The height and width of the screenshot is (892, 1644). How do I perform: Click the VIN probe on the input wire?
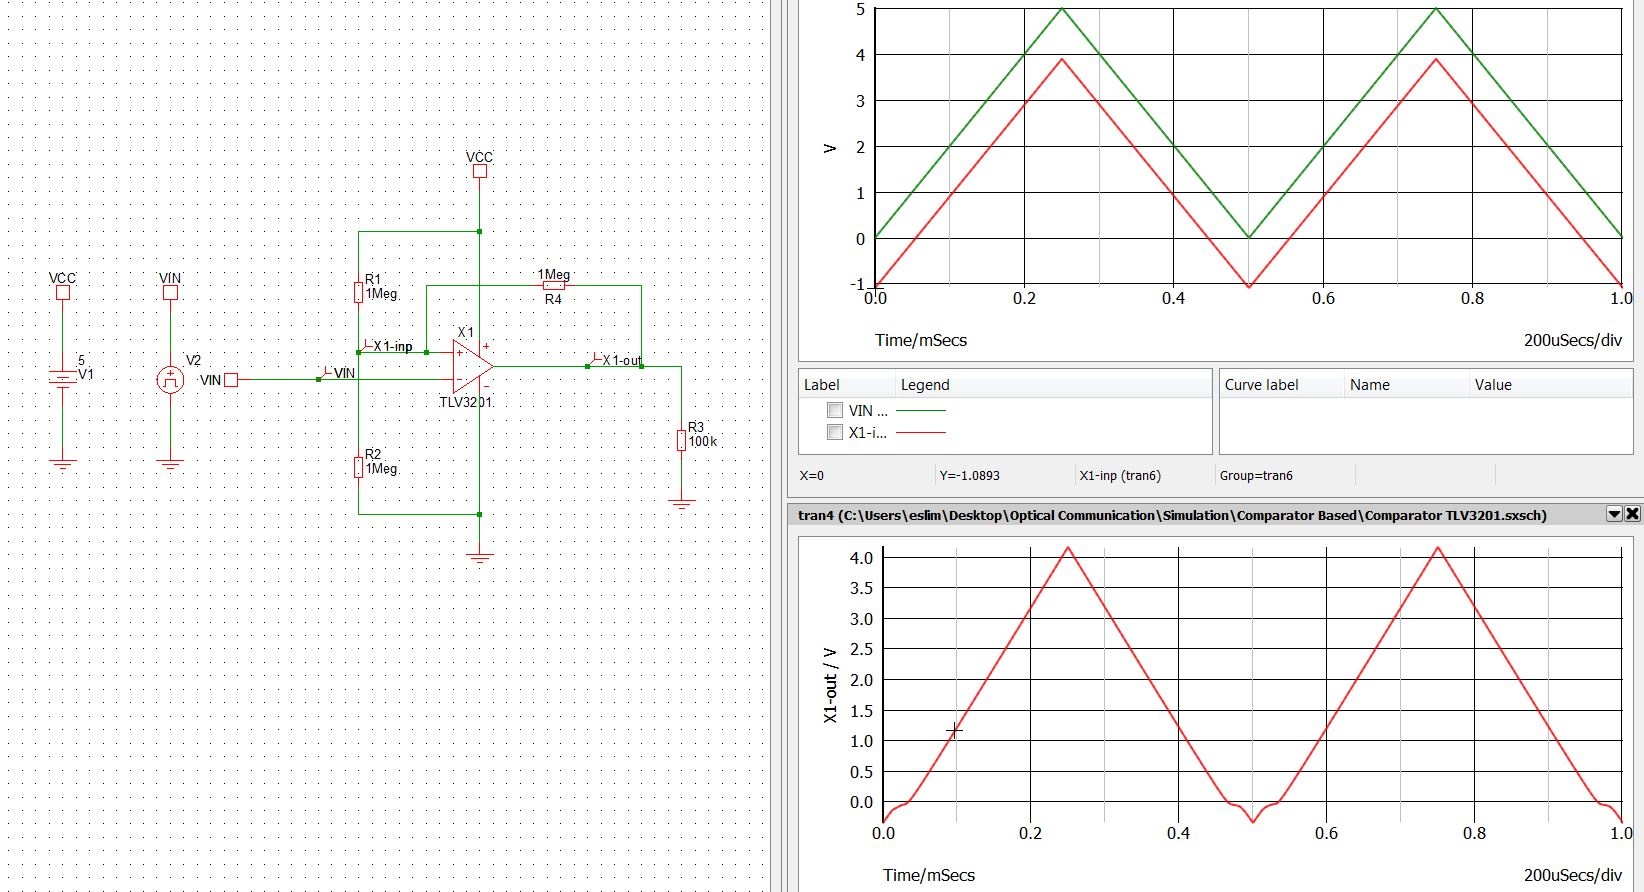click(337, 372)
